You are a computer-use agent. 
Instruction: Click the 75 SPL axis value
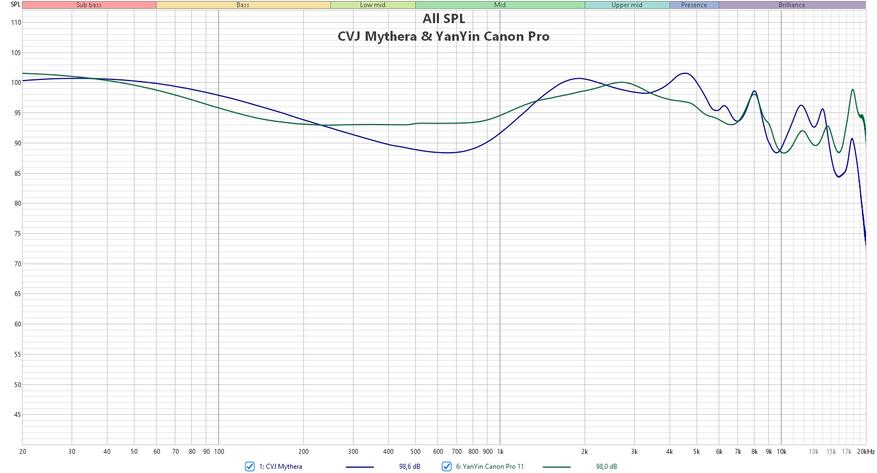pos(17,234)
